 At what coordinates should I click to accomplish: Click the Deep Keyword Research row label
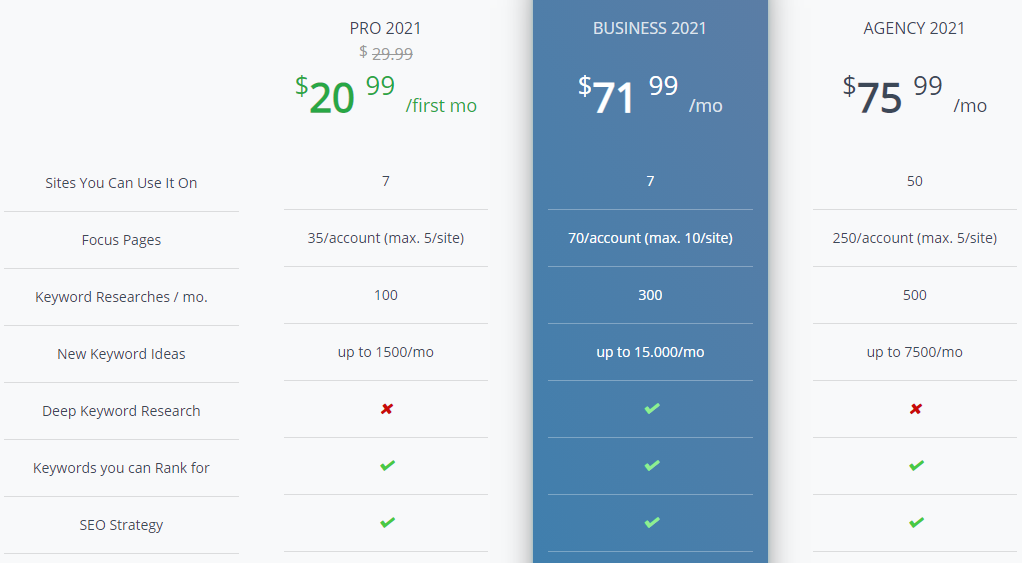point(121,411)
